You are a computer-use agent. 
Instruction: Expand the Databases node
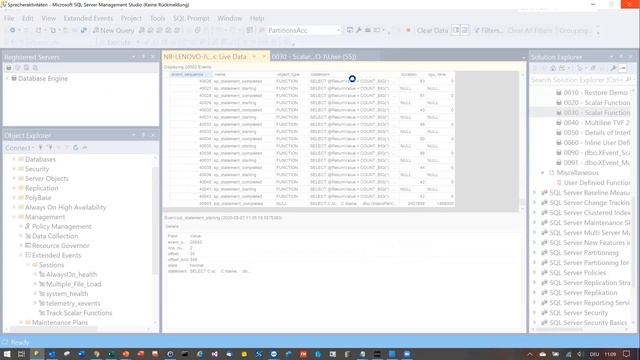pos(14,159)
